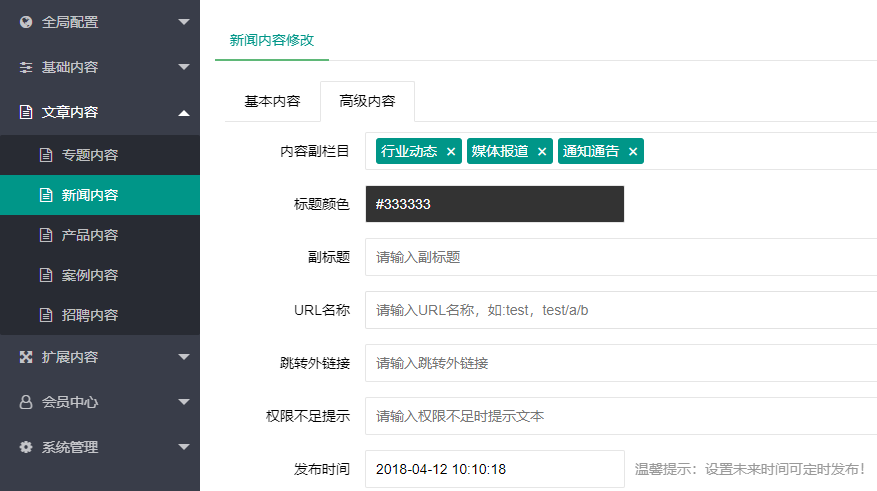Click the gear icon beside 系统管理
The image size is (877, 491).
click(26, 447)
